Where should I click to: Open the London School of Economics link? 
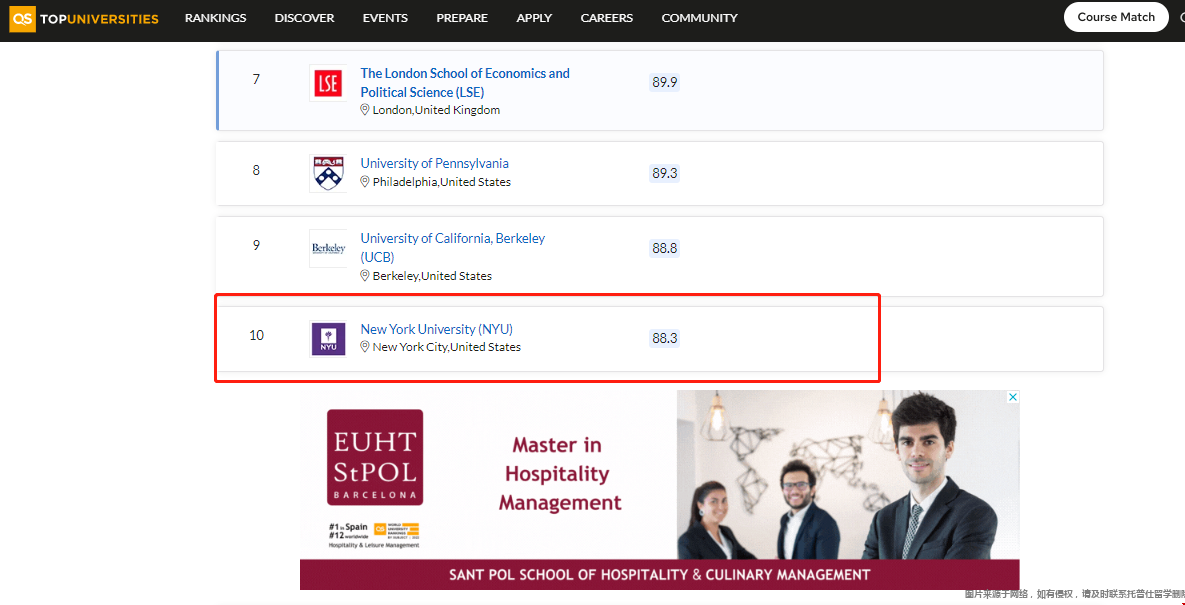(464, 82)
